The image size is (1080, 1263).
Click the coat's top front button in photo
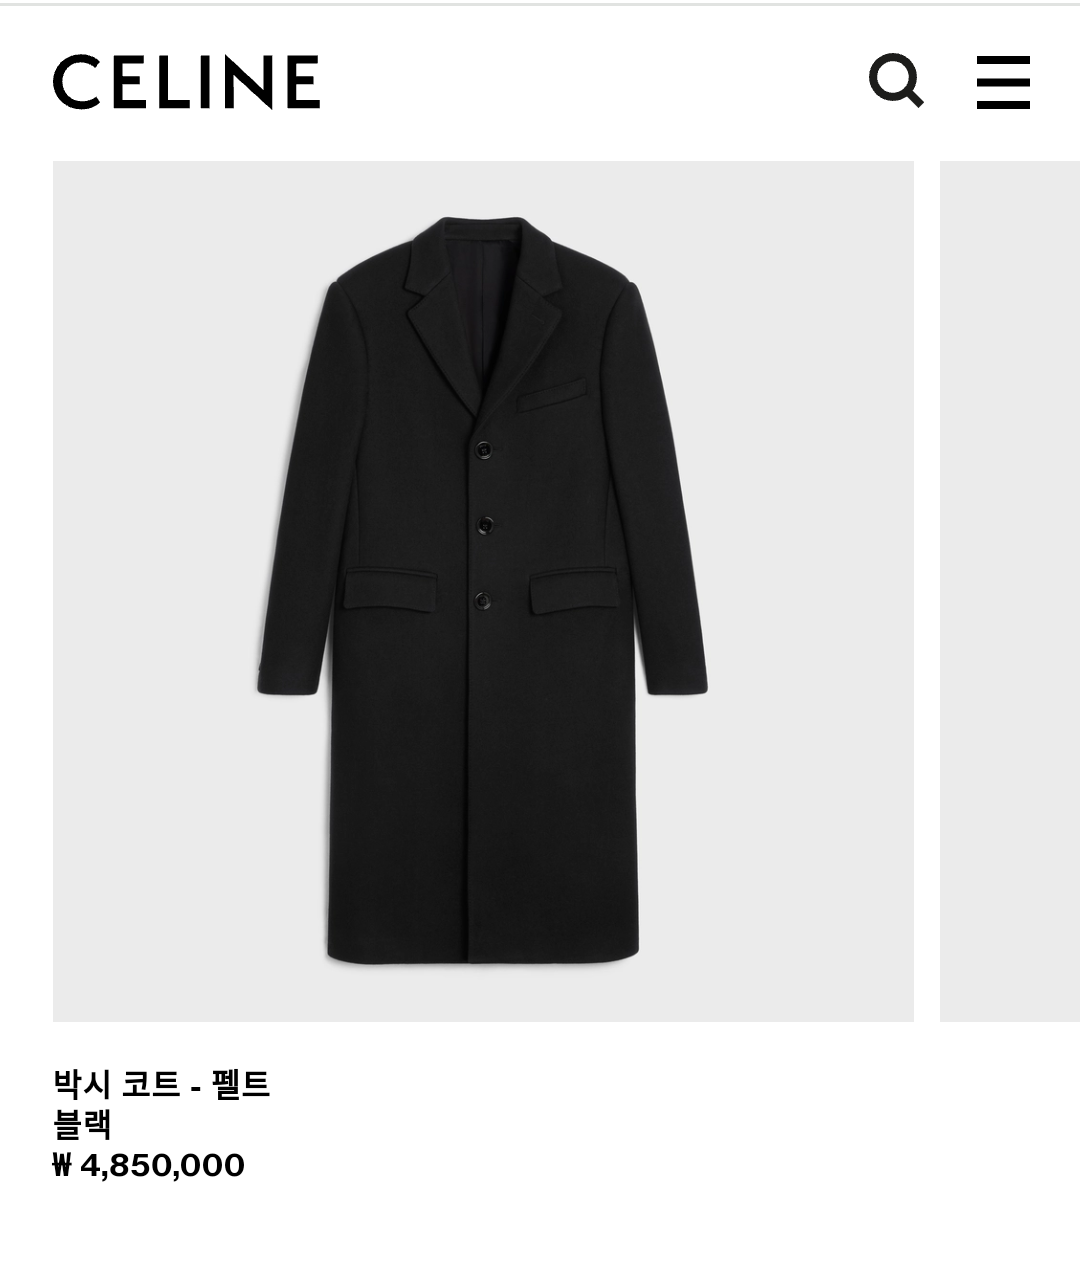click(484, 449)
